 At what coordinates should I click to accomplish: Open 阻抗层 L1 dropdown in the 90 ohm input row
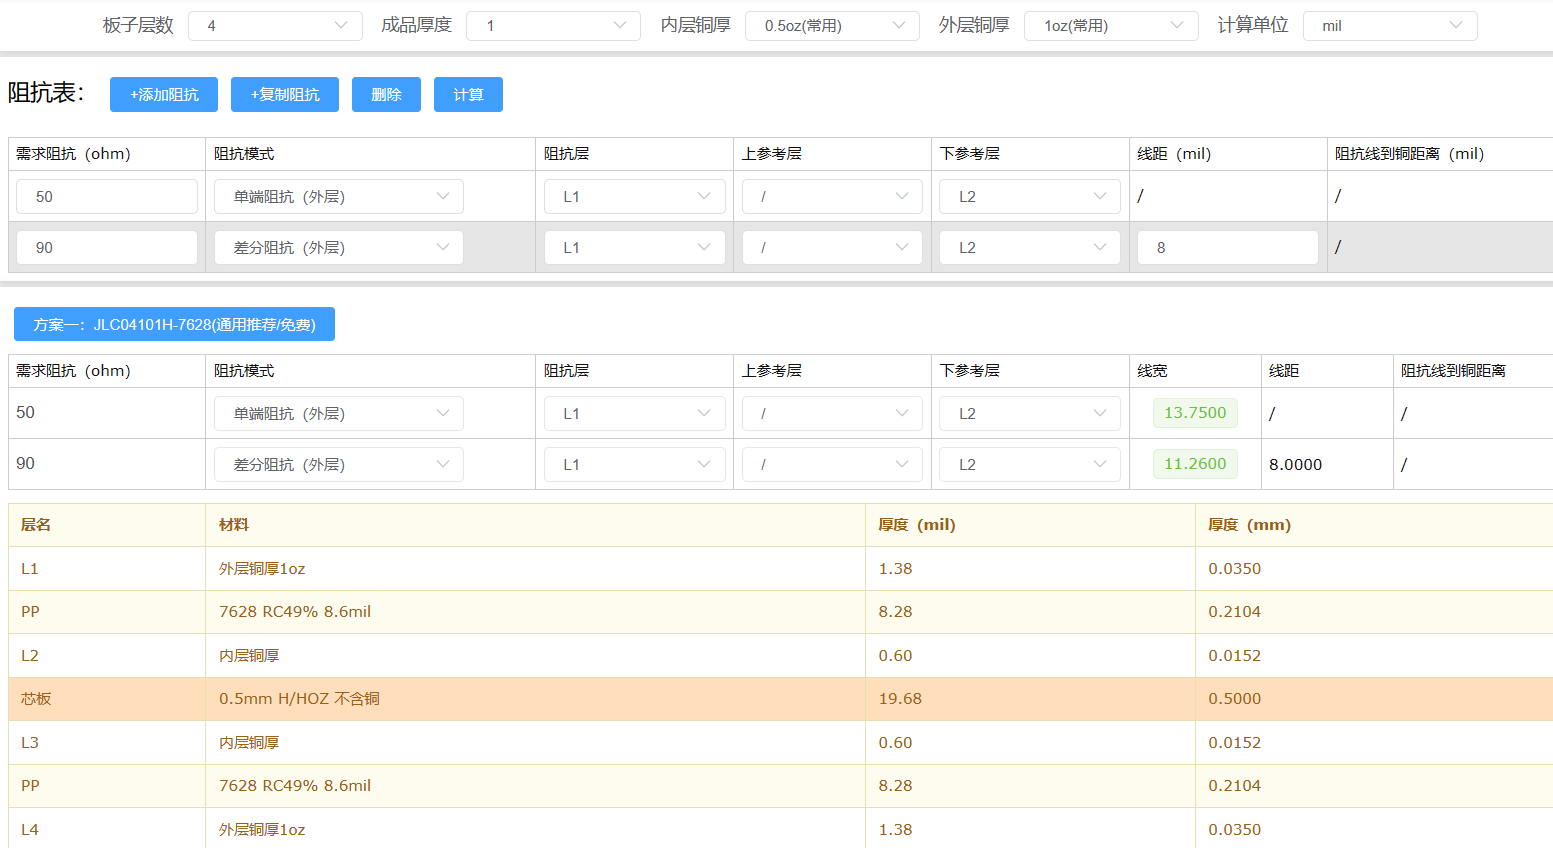(x=635, y=247)
